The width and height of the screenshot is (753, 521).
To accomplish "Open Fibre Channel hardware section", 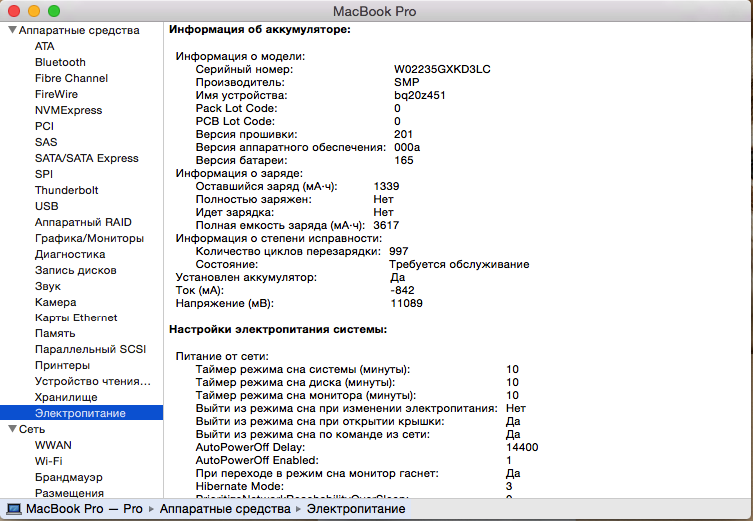I will click(71, 78).
